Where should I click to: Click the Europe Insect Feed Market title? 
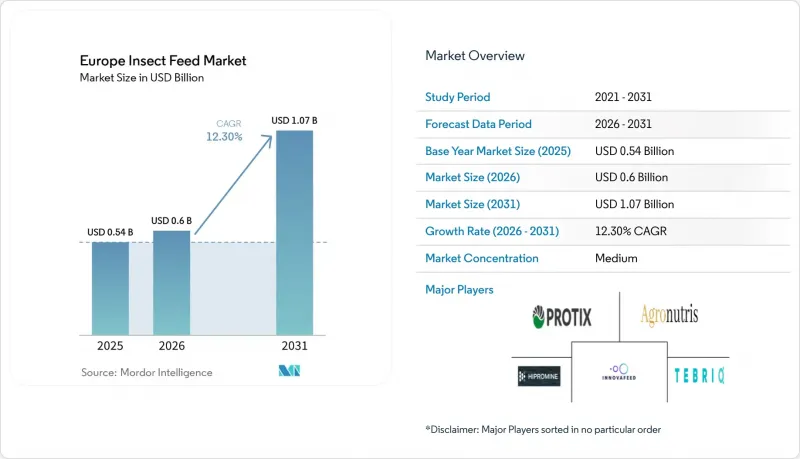pos(163,61)
